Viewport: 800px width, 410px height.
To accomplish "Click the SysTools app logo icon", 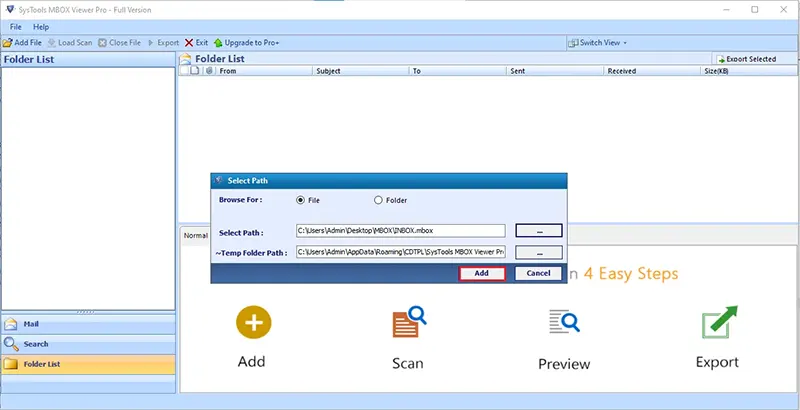I will click(x=9, y=10).
